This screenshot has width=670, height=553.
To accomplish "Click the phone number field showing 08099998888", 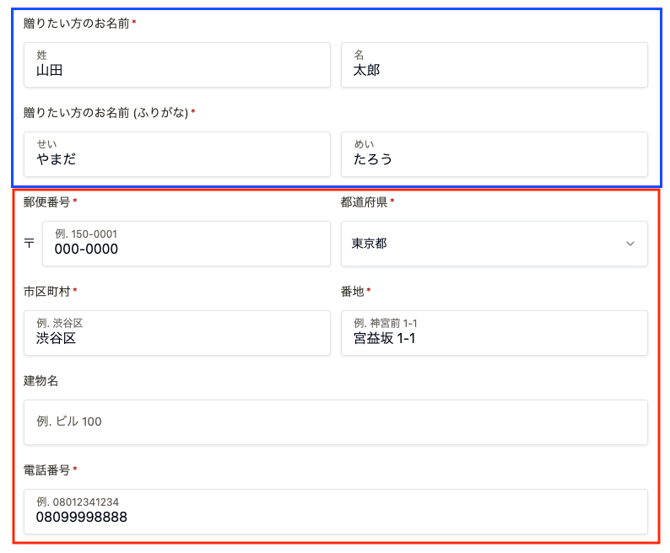I will tap(335, 511).
